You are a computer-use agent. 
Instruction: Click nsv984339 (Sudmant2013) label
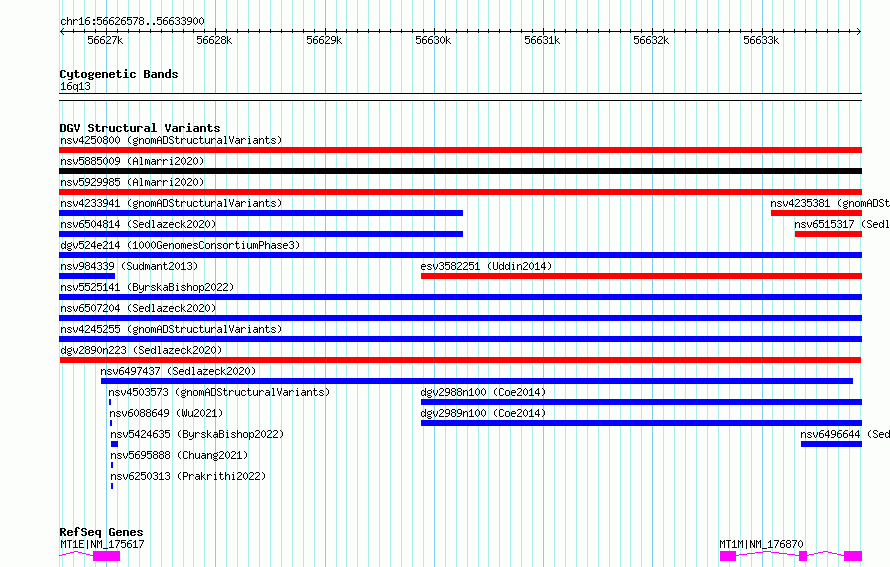[x=129, y=266]
